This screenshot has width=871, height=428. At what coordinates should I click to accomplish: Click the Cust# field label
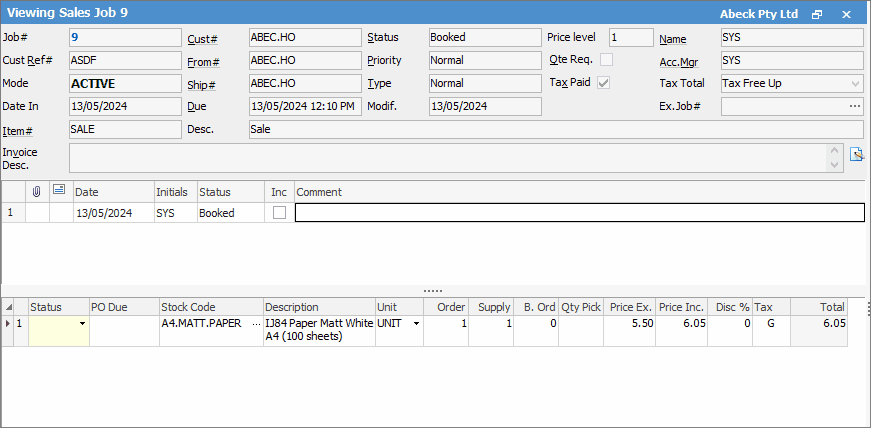[x=202, y=38]
